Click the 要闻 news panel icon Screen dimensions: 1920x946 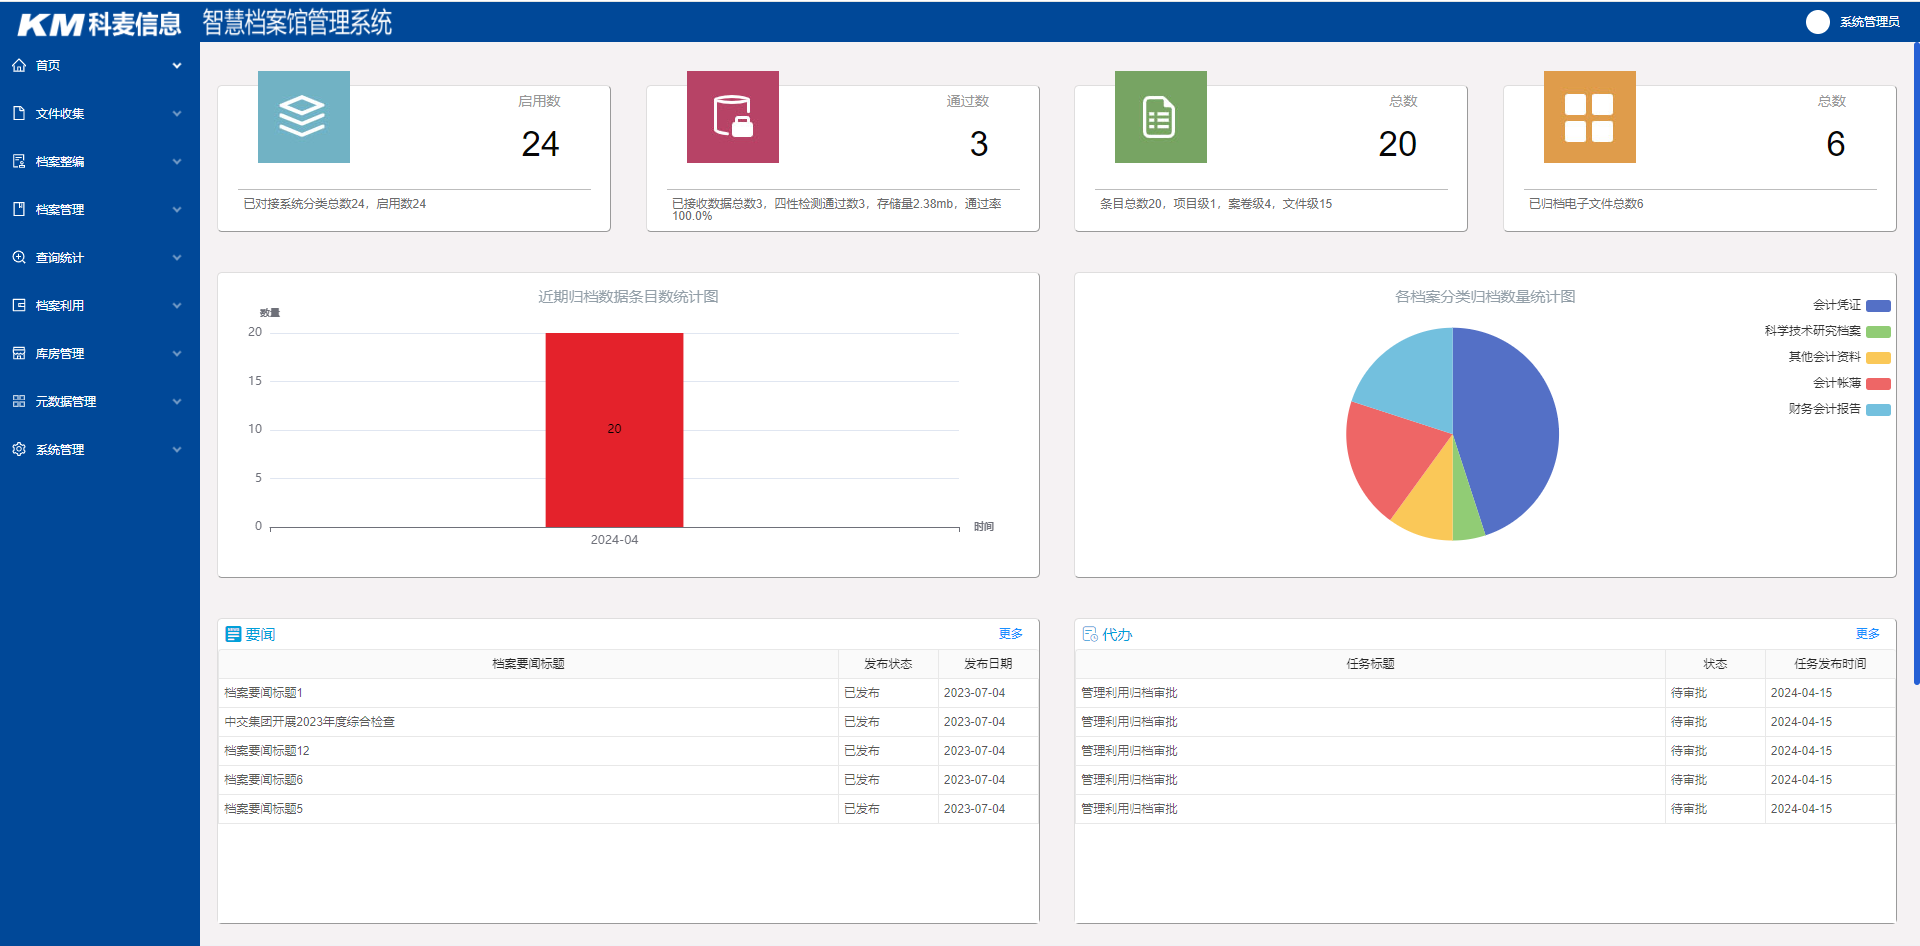tap(233, 634)
